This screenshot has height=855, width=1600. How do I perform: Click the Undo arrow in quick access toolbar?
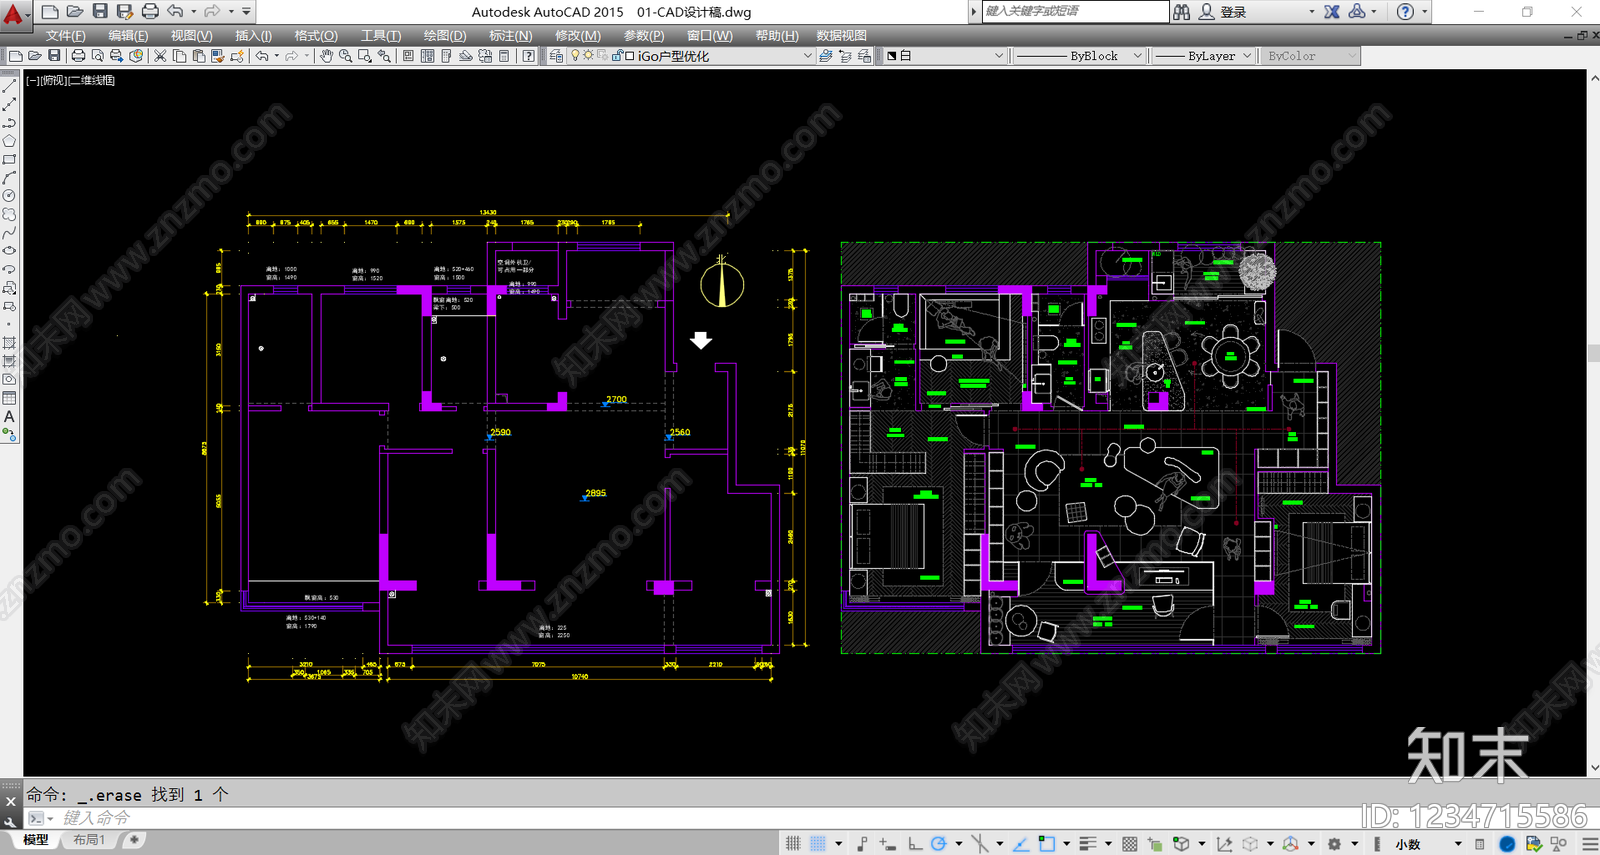coord(175,11)
